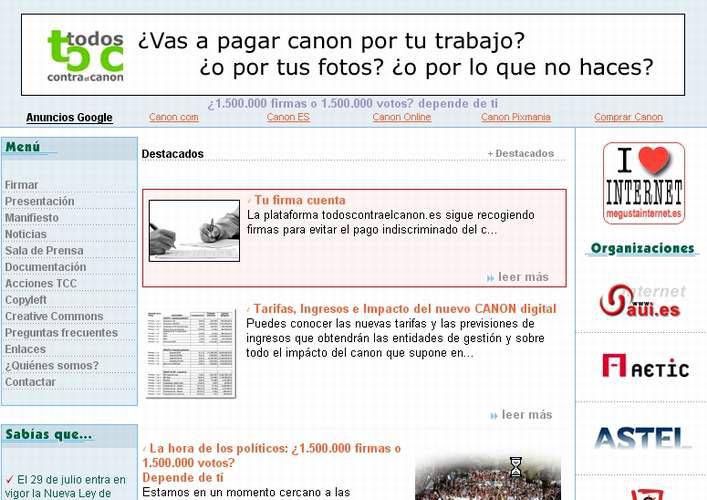Click the Sabías que... panel heading

[49, 434]
